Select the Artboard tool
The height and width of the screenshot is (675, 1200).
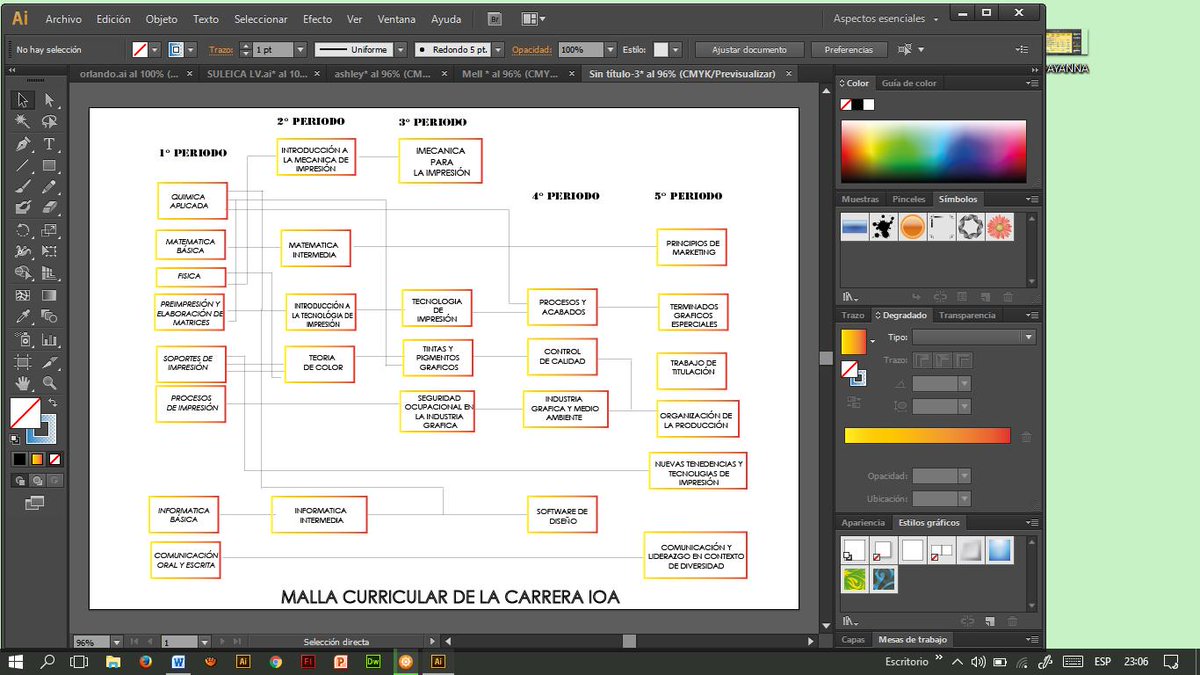click(x=22, y=362)
